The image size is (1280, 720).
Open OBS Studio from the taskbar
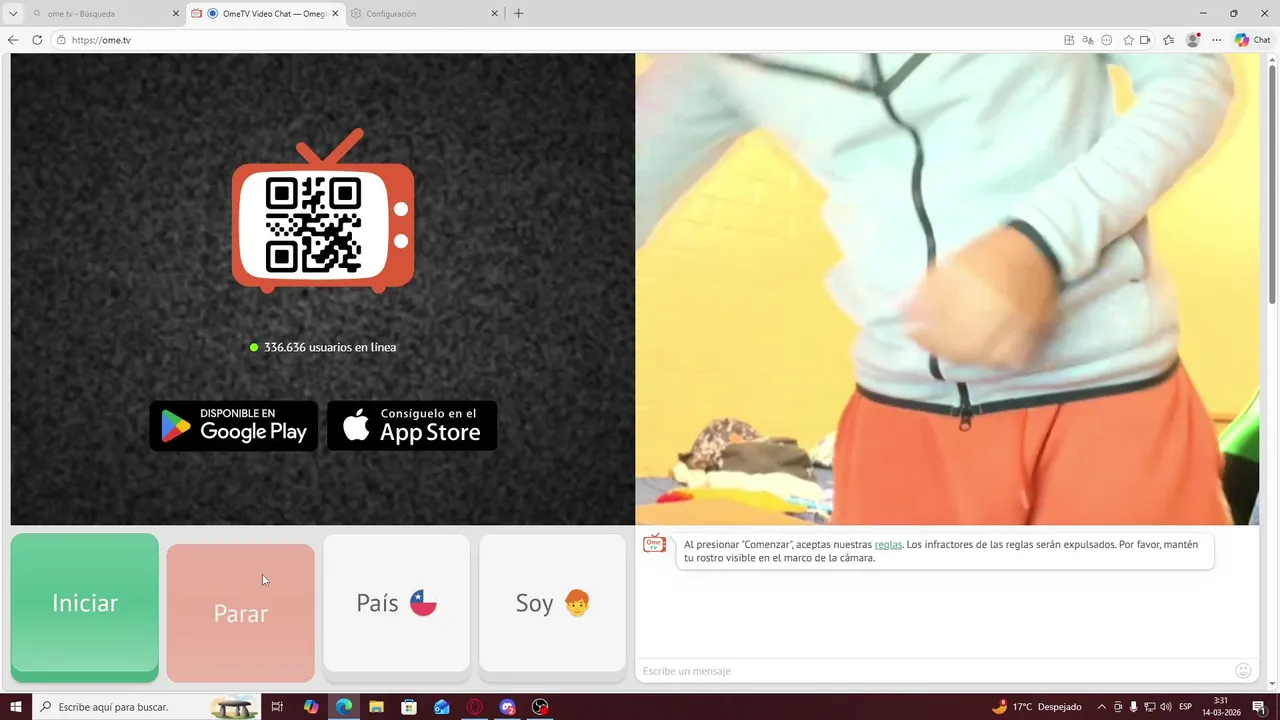click(x=541, y=707)
